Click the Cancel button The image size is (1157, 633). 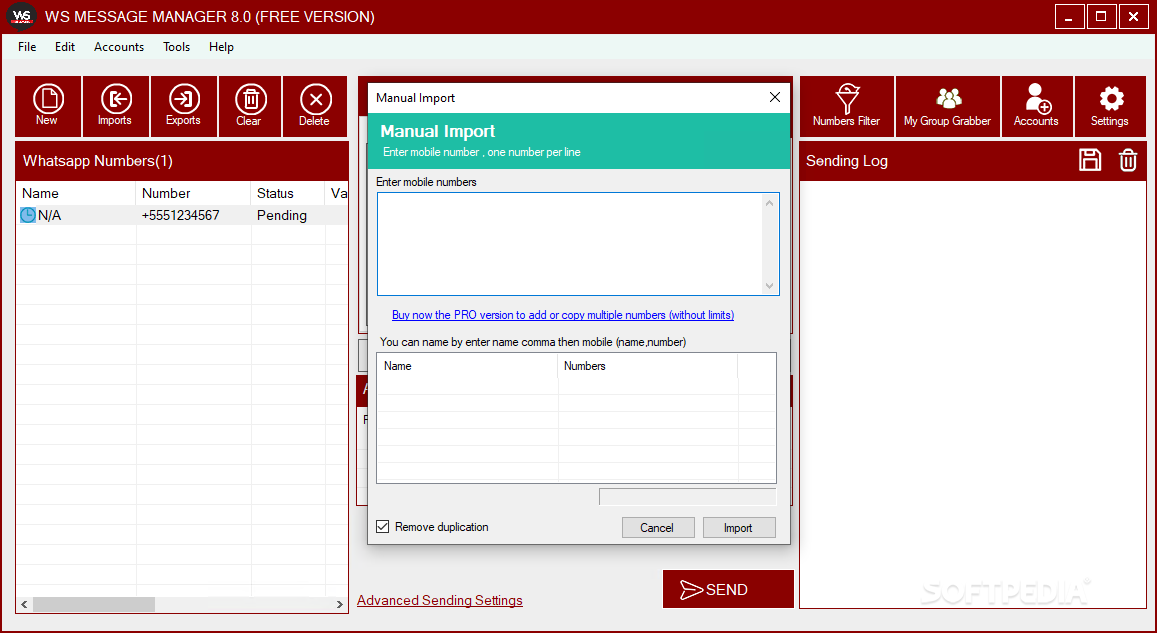pos(657,528)
